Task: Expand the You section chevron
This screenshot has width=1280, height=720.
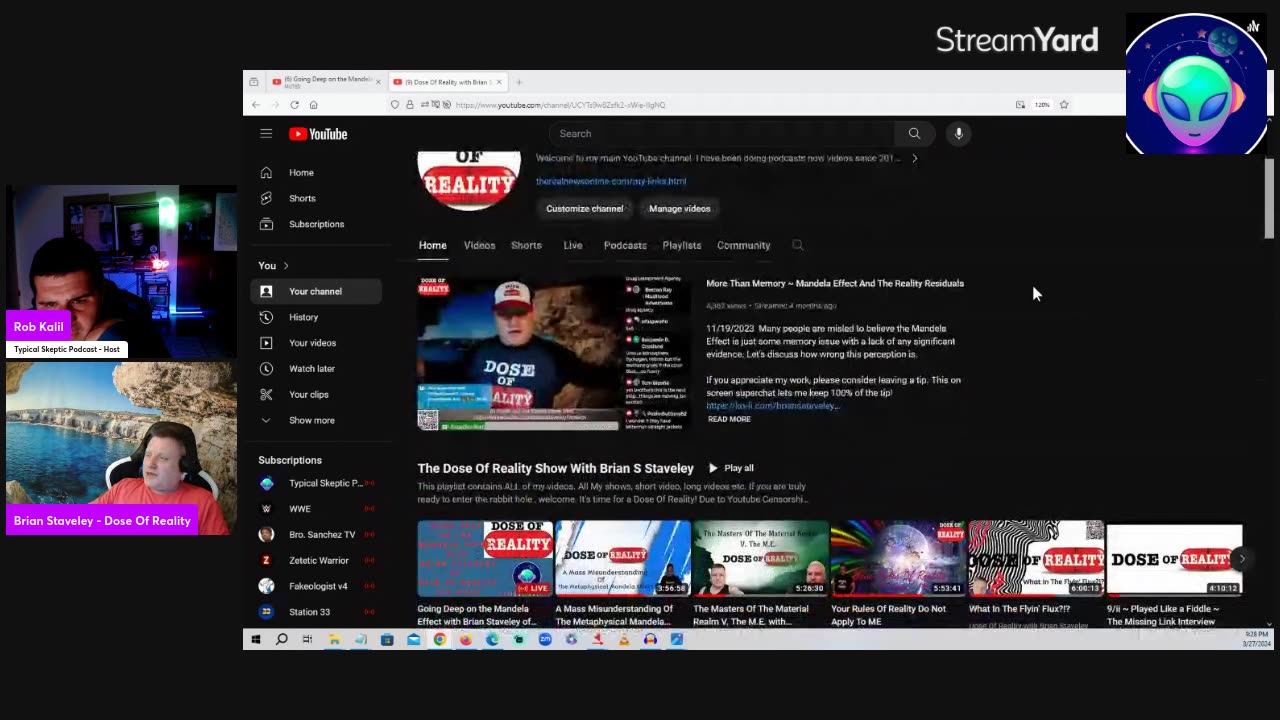Action: point(286,265)
